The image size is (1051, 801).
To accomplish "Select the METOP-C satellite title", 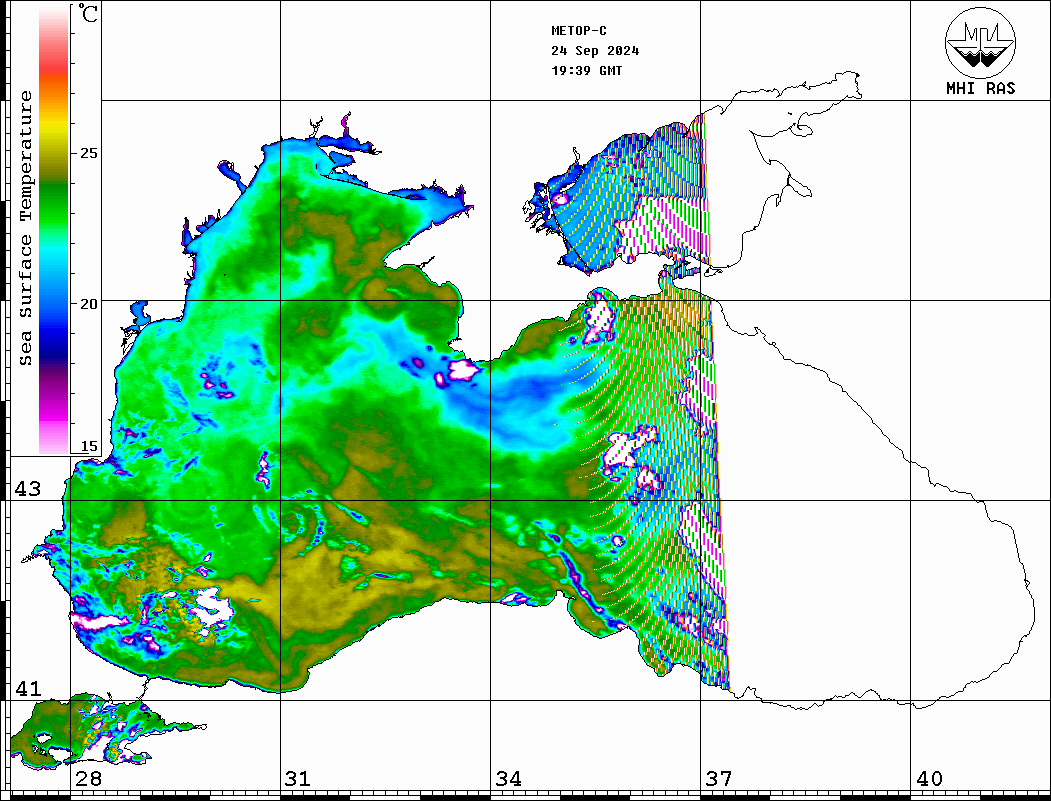I will point(578,31).
